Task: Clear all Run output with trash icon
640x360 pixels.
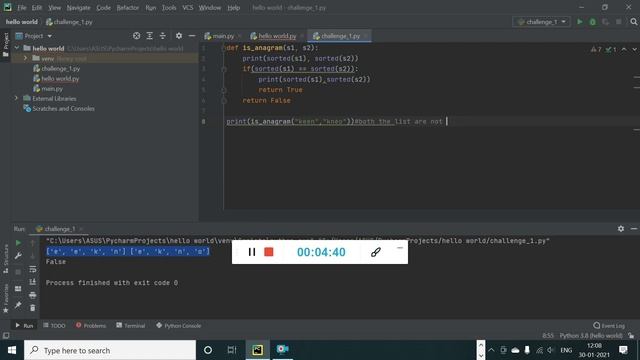Action: (x=33, y=308)
